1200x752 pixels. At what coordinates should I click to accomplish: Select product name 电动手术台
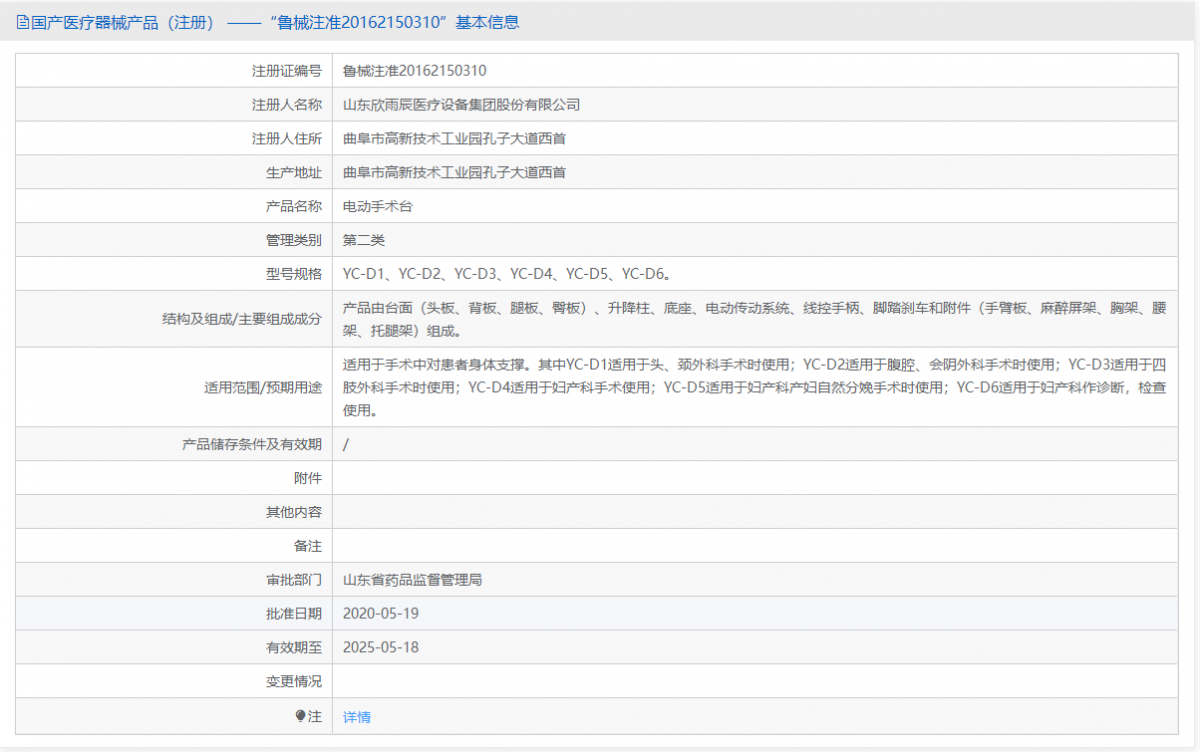pos(378,207)
